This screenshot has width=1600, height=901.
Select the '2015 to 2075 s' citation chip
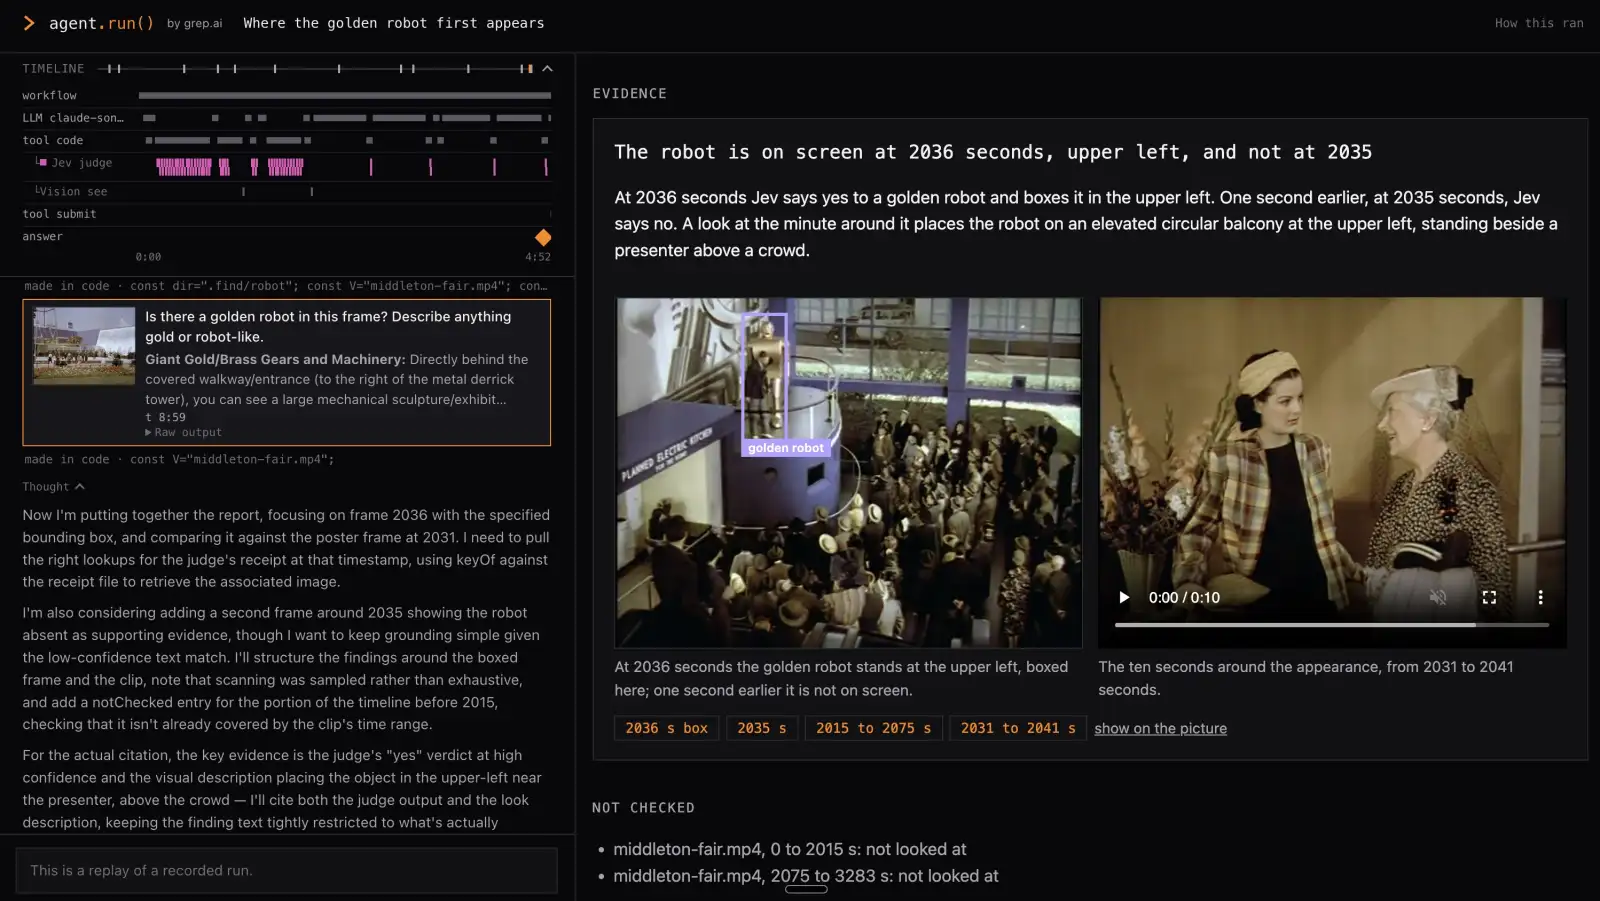873,728
